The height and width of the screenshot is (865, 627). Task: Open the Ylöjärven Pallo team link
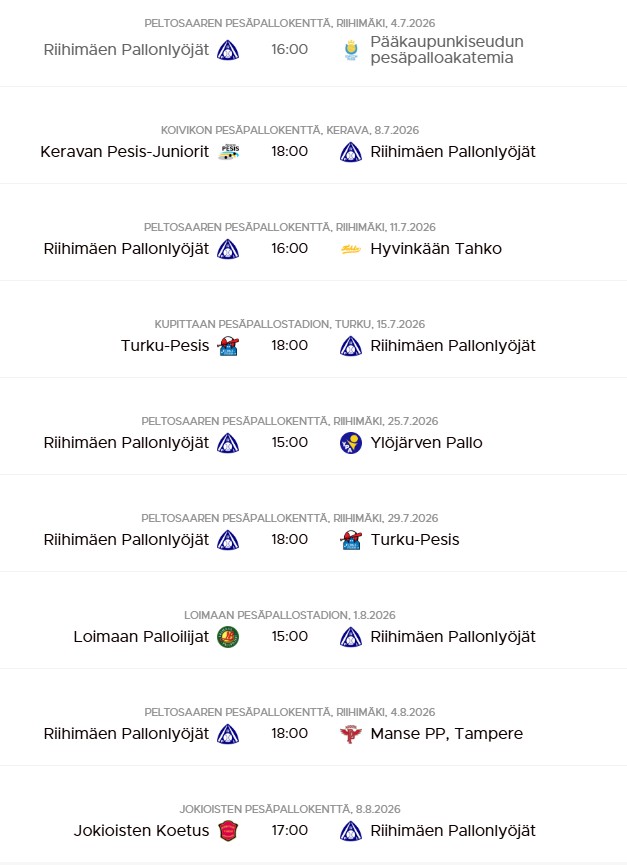pyautogui.click(x=426, y=443)
